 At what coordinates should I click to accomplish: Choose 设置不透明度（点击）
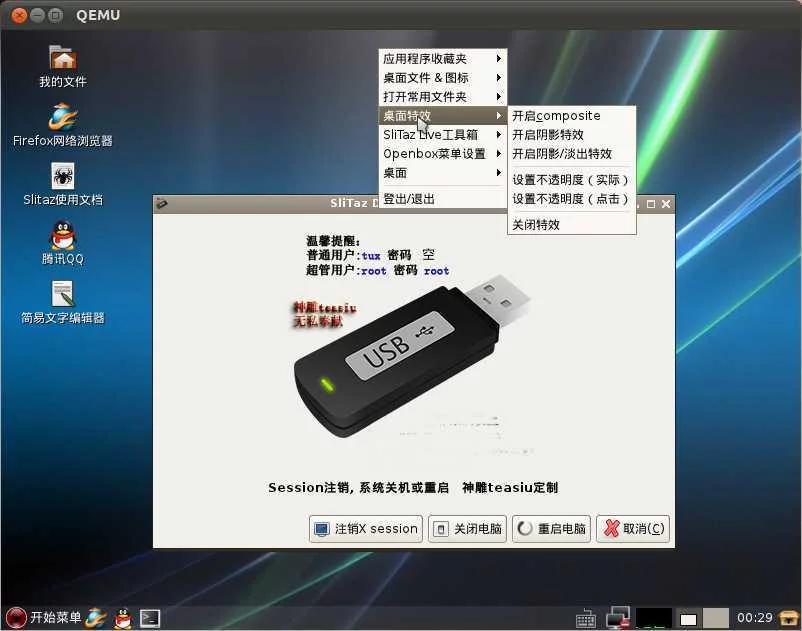tap(571, 199)
